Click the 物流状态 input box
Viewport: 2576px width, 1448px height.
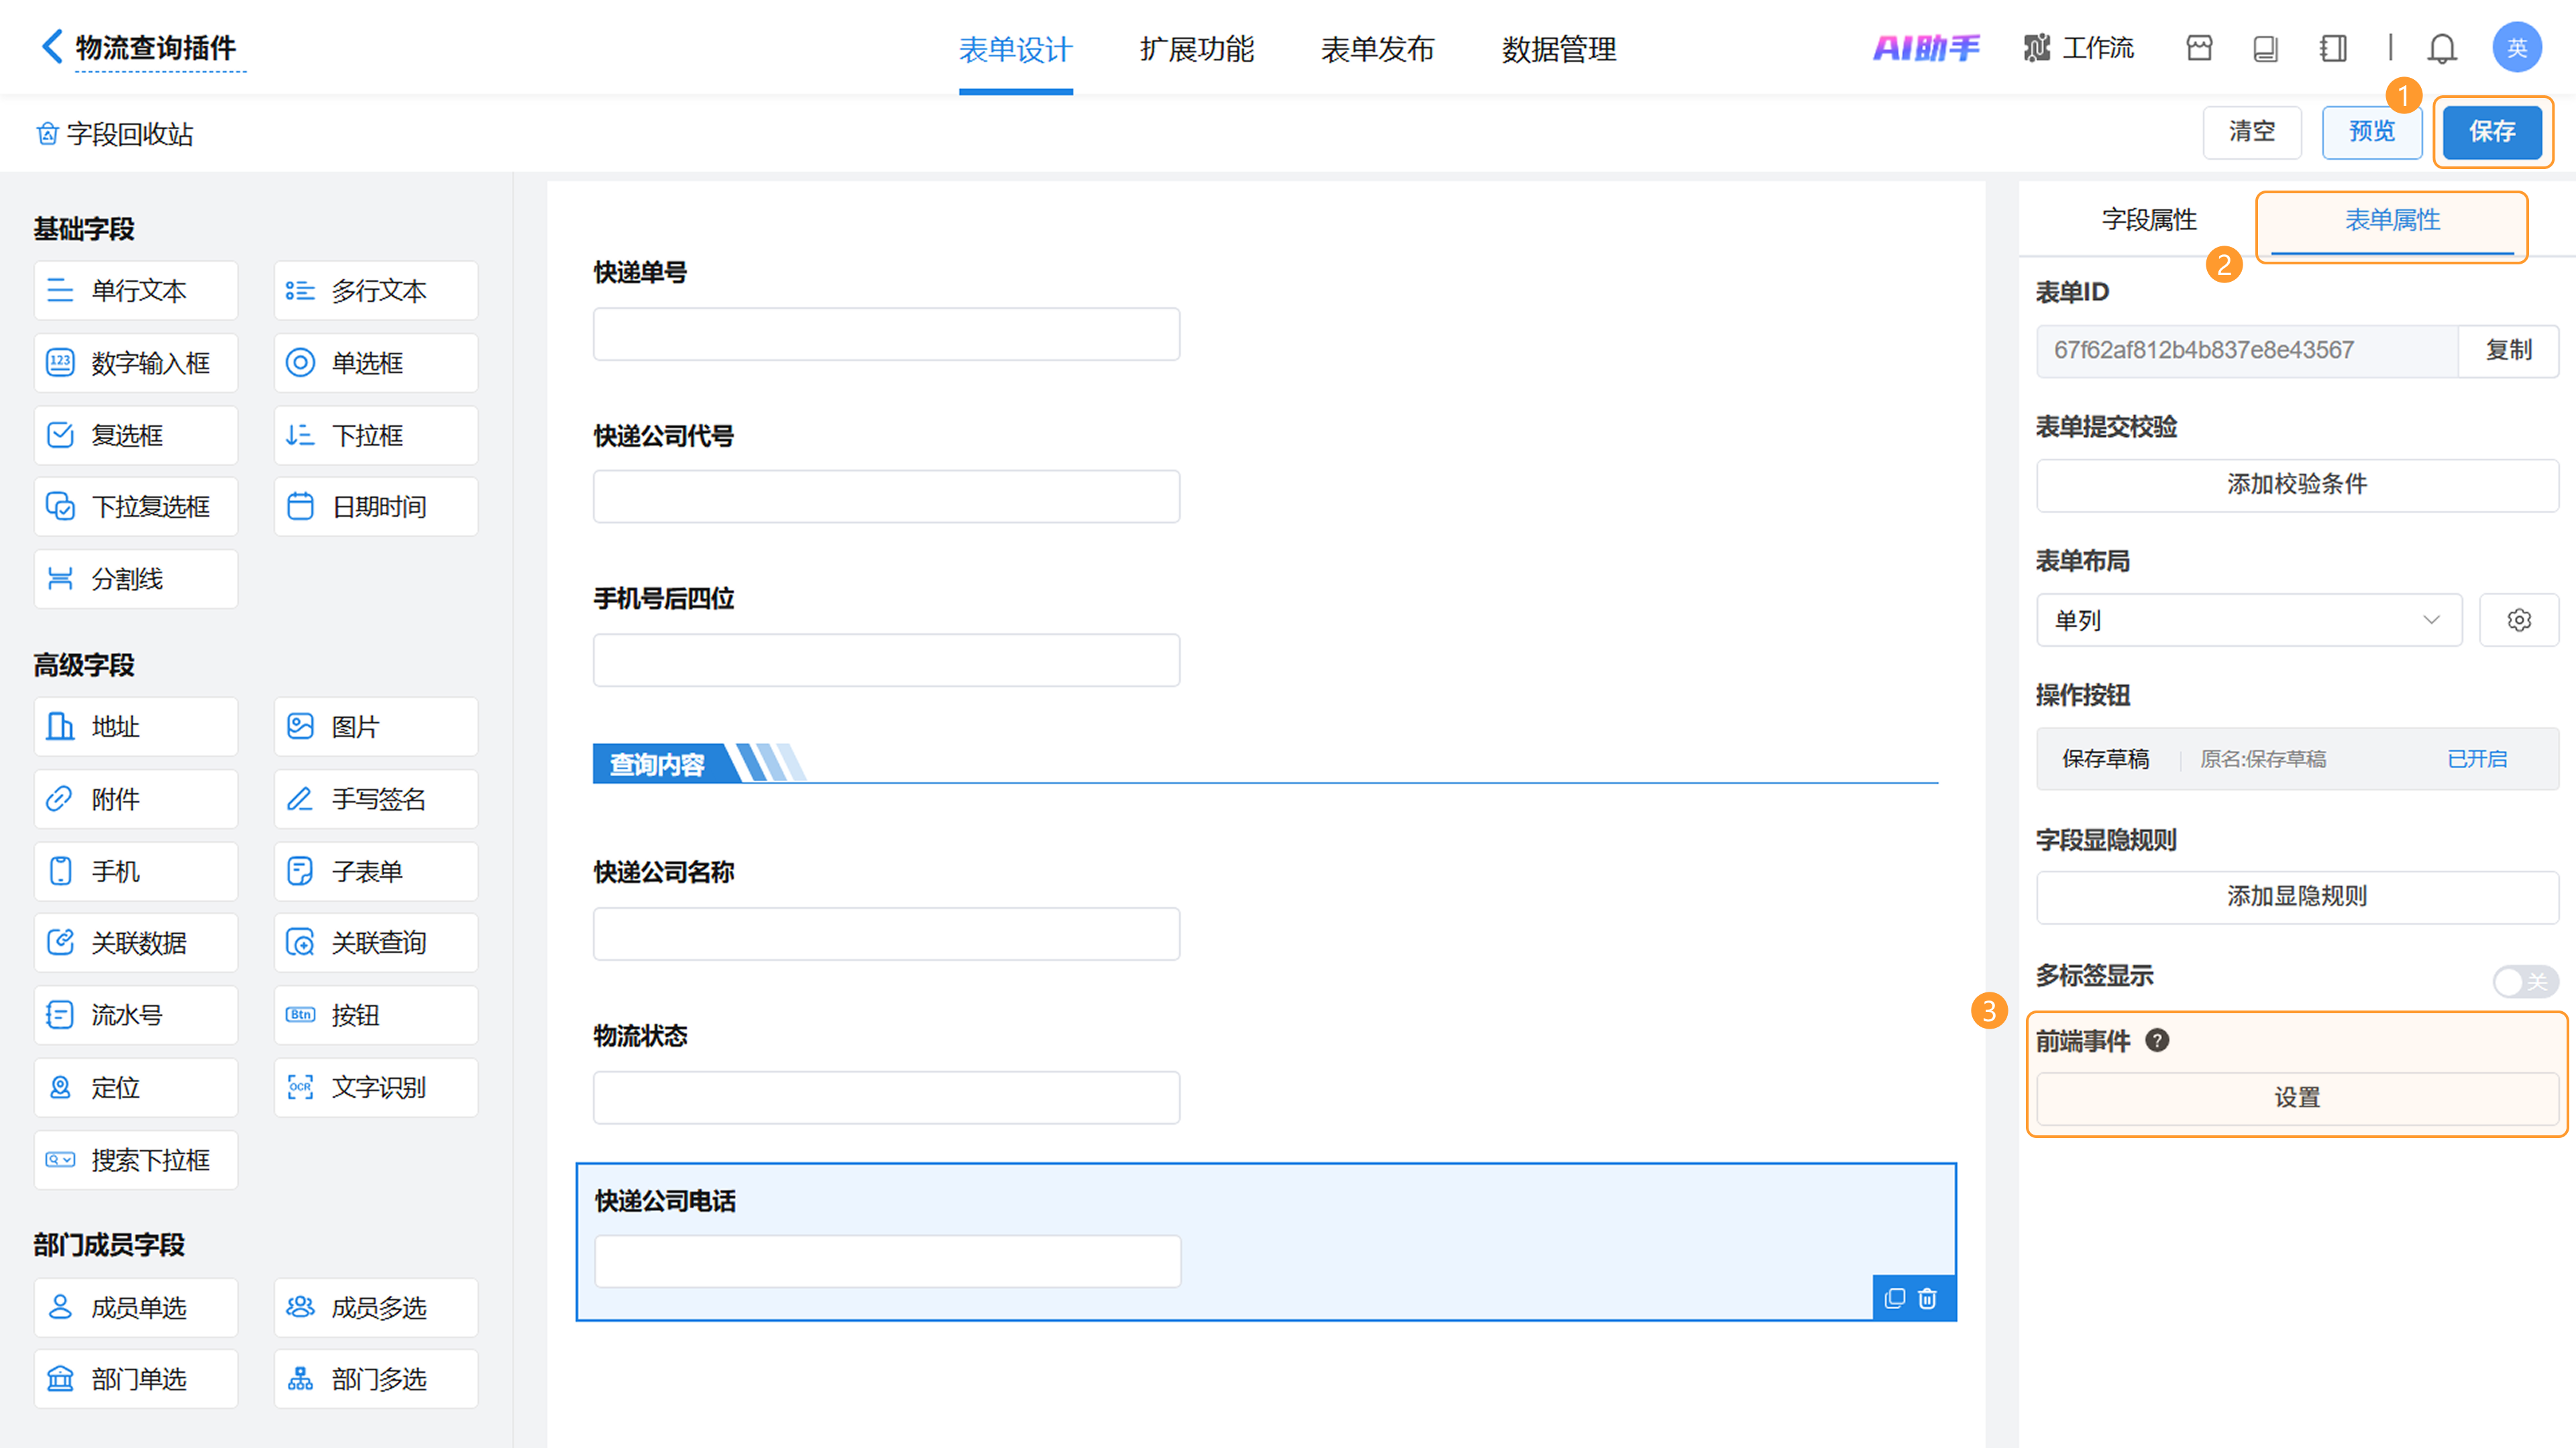[x=887, y=1098]
